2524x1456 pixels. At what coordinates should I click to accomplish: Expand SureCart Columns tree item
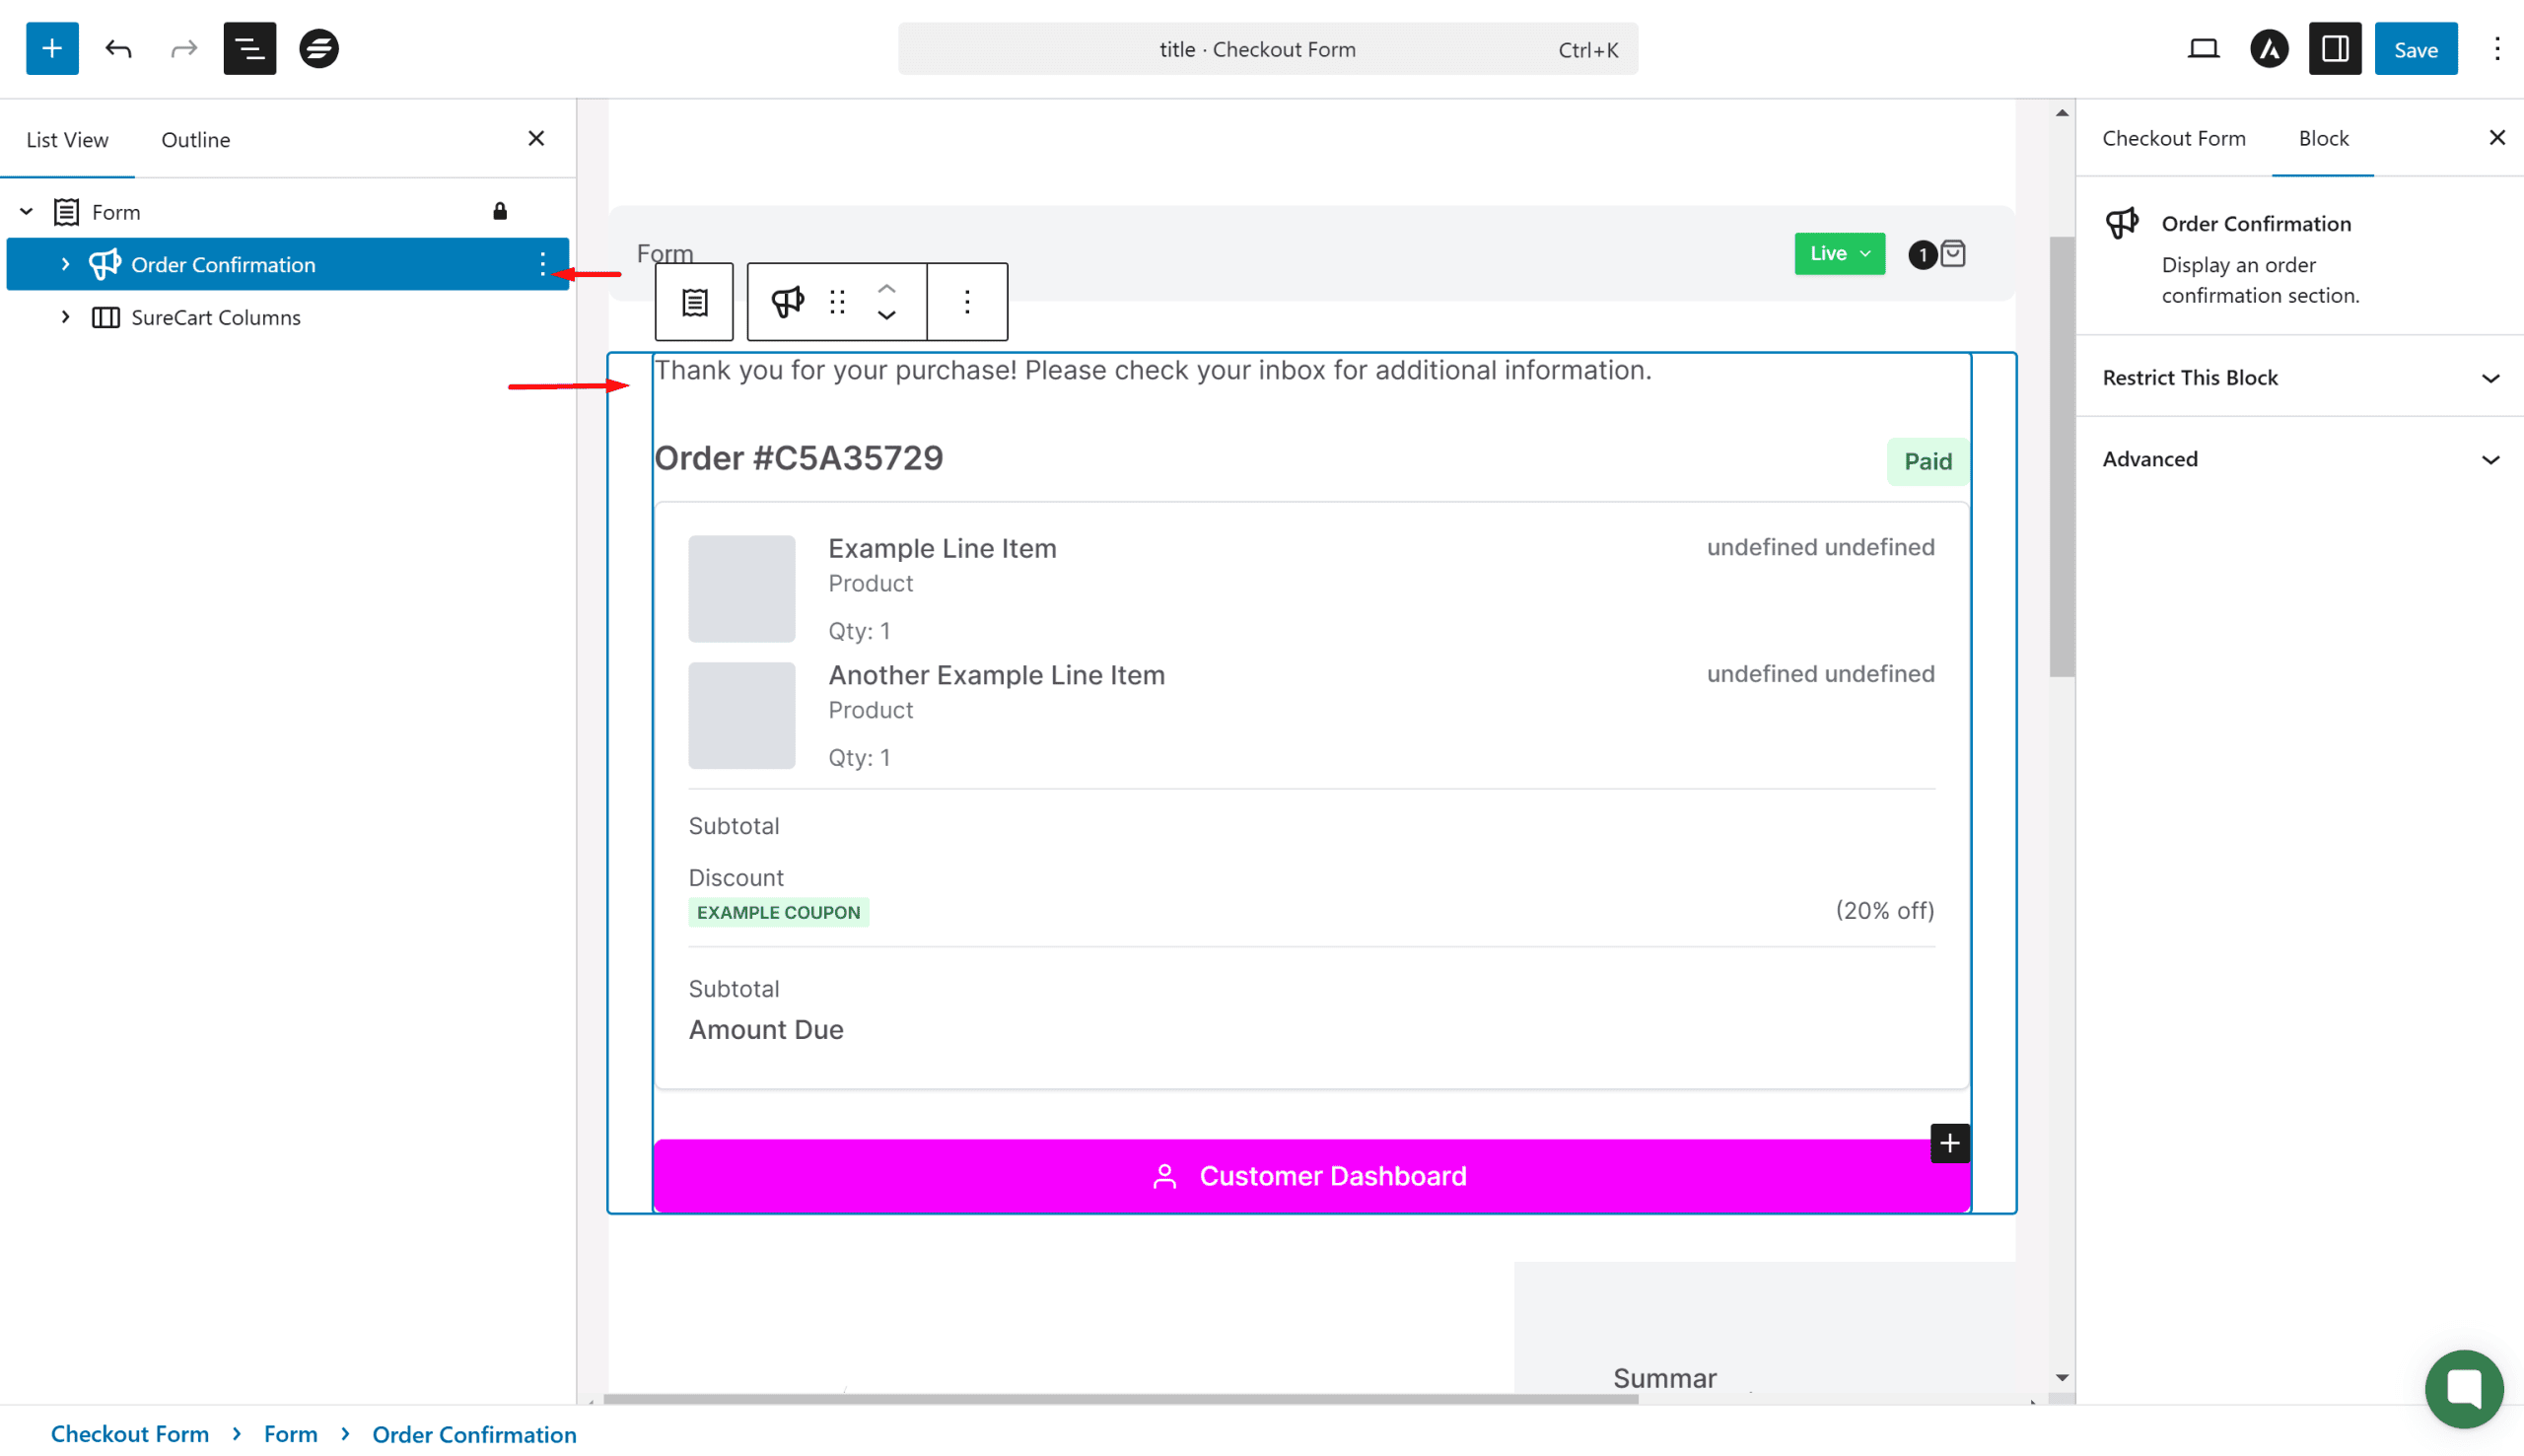tap(65, 317)
